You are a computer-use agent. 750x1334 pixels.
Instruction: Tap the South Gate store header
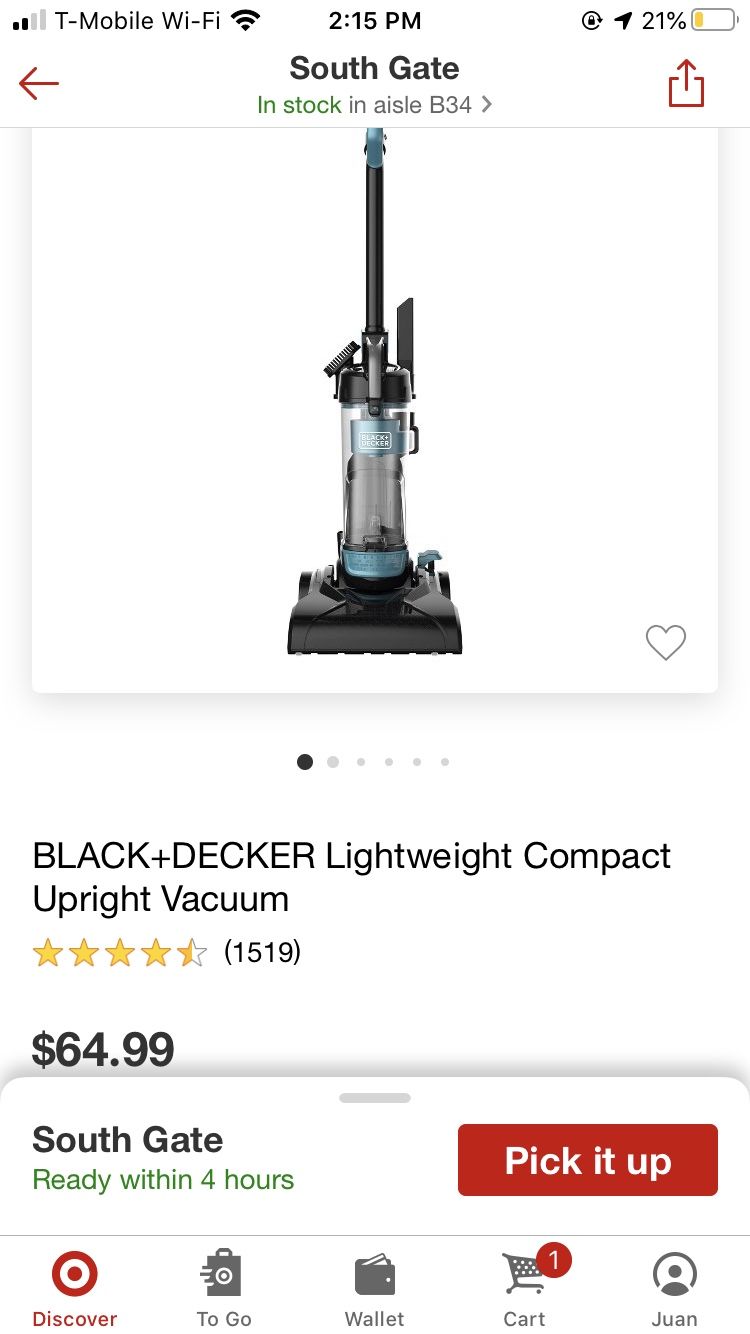tap(374, 68)
